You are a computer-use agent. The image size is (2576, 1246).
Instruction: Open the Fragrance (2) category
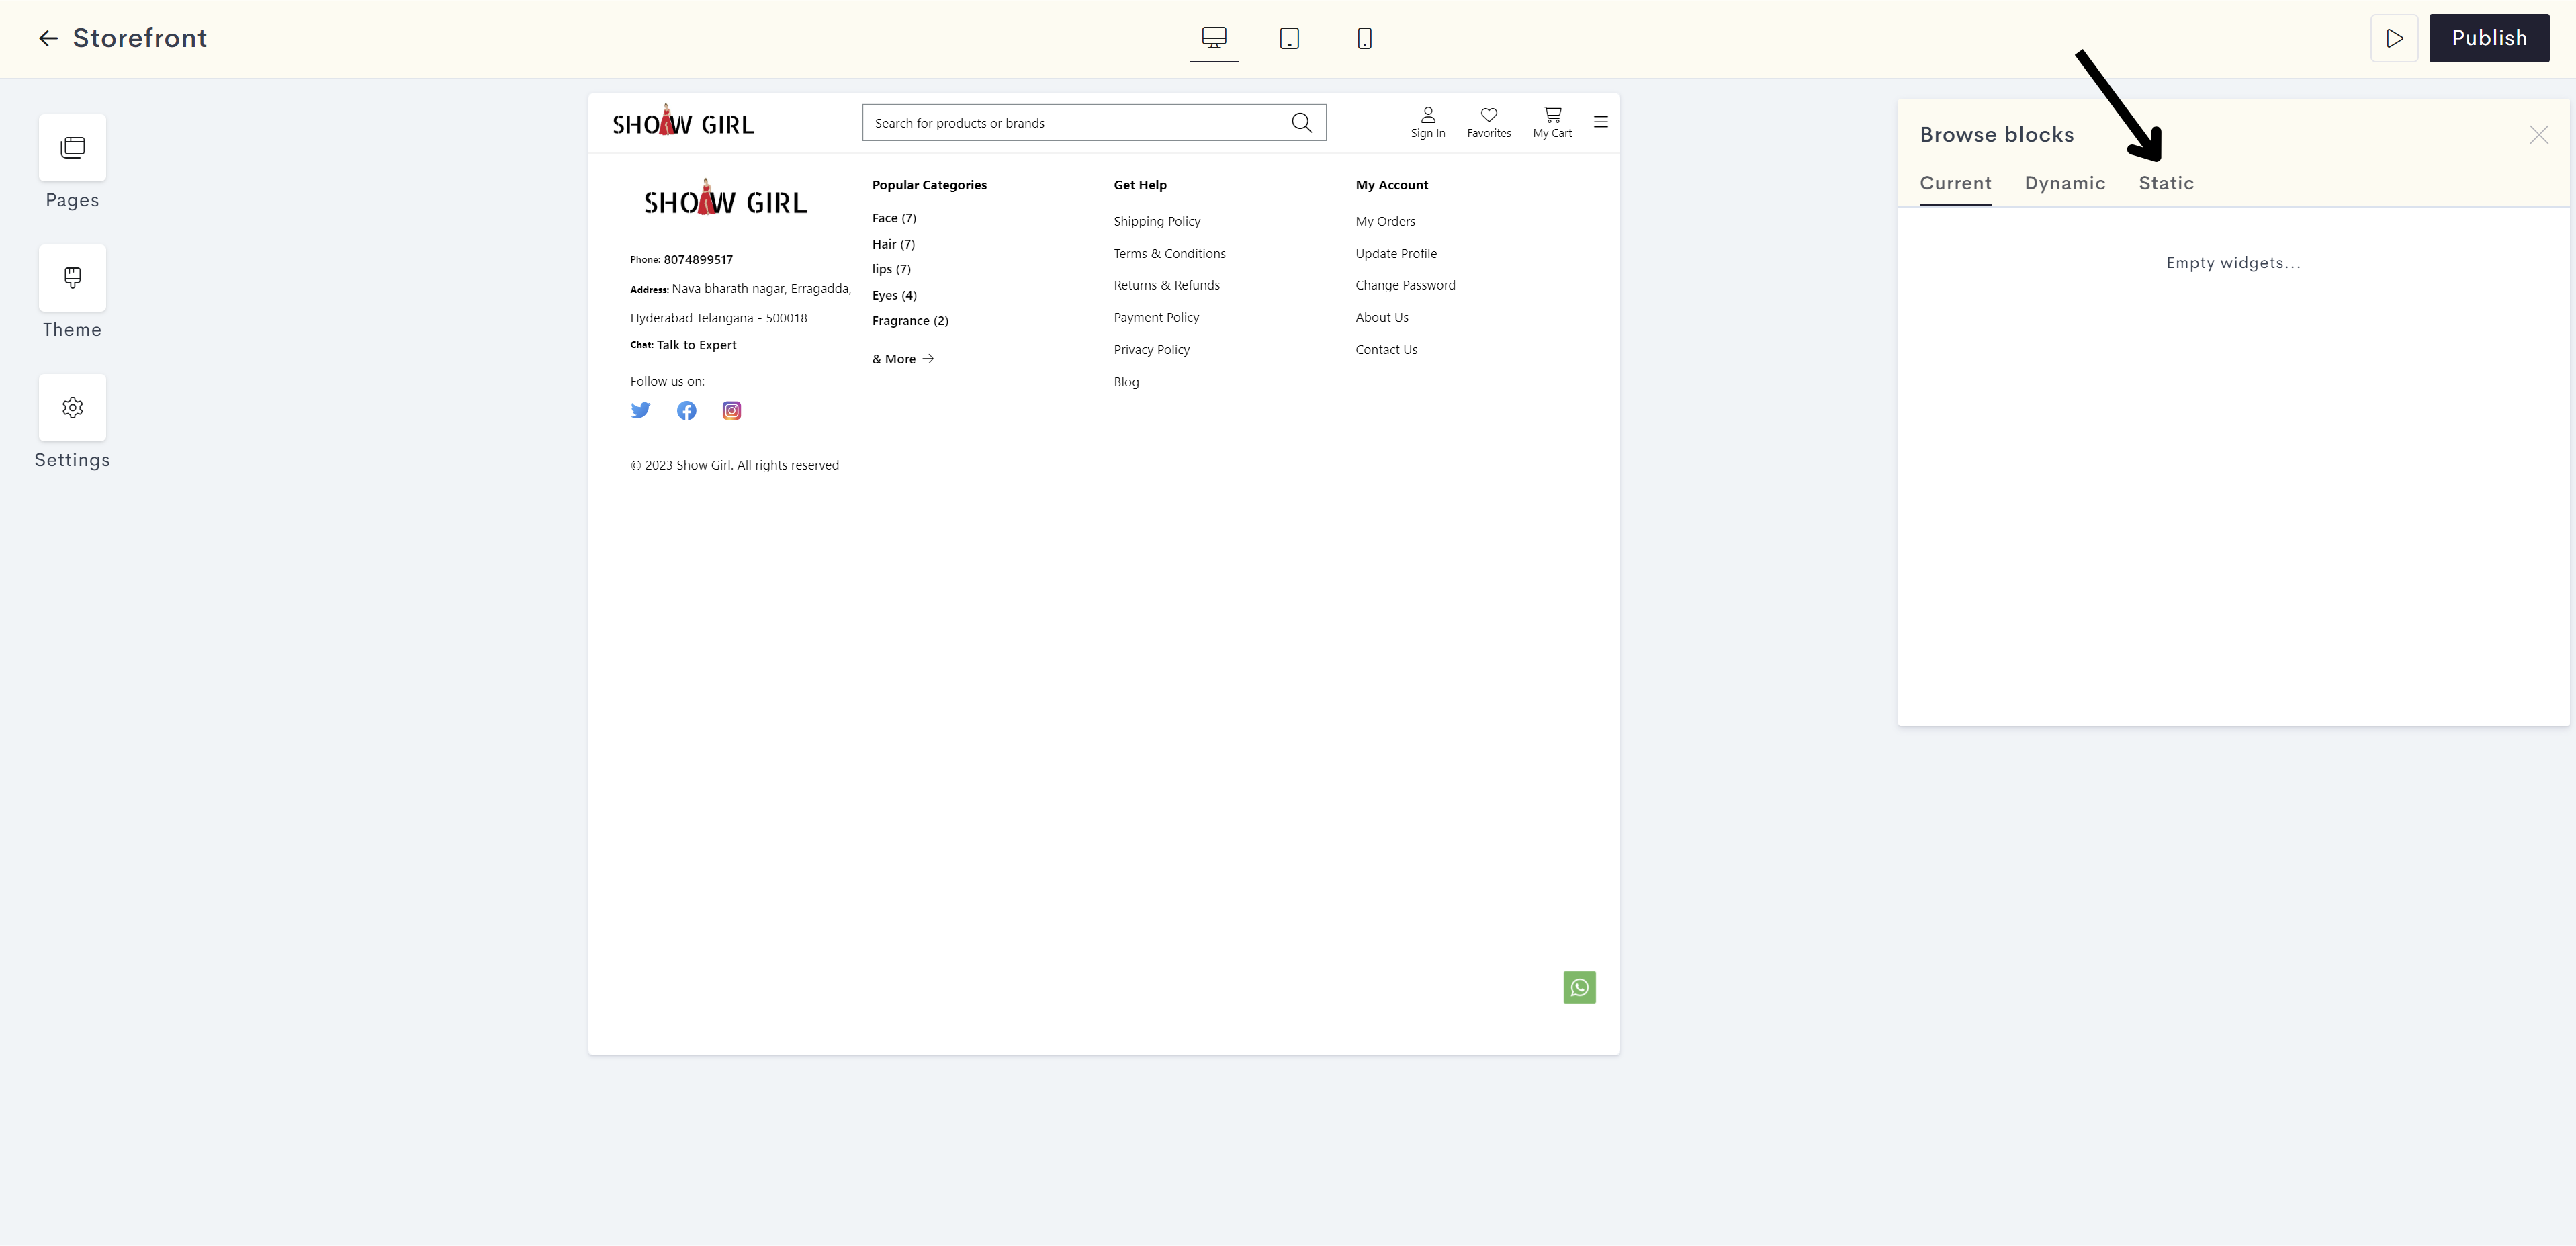(x=910, y=321)
